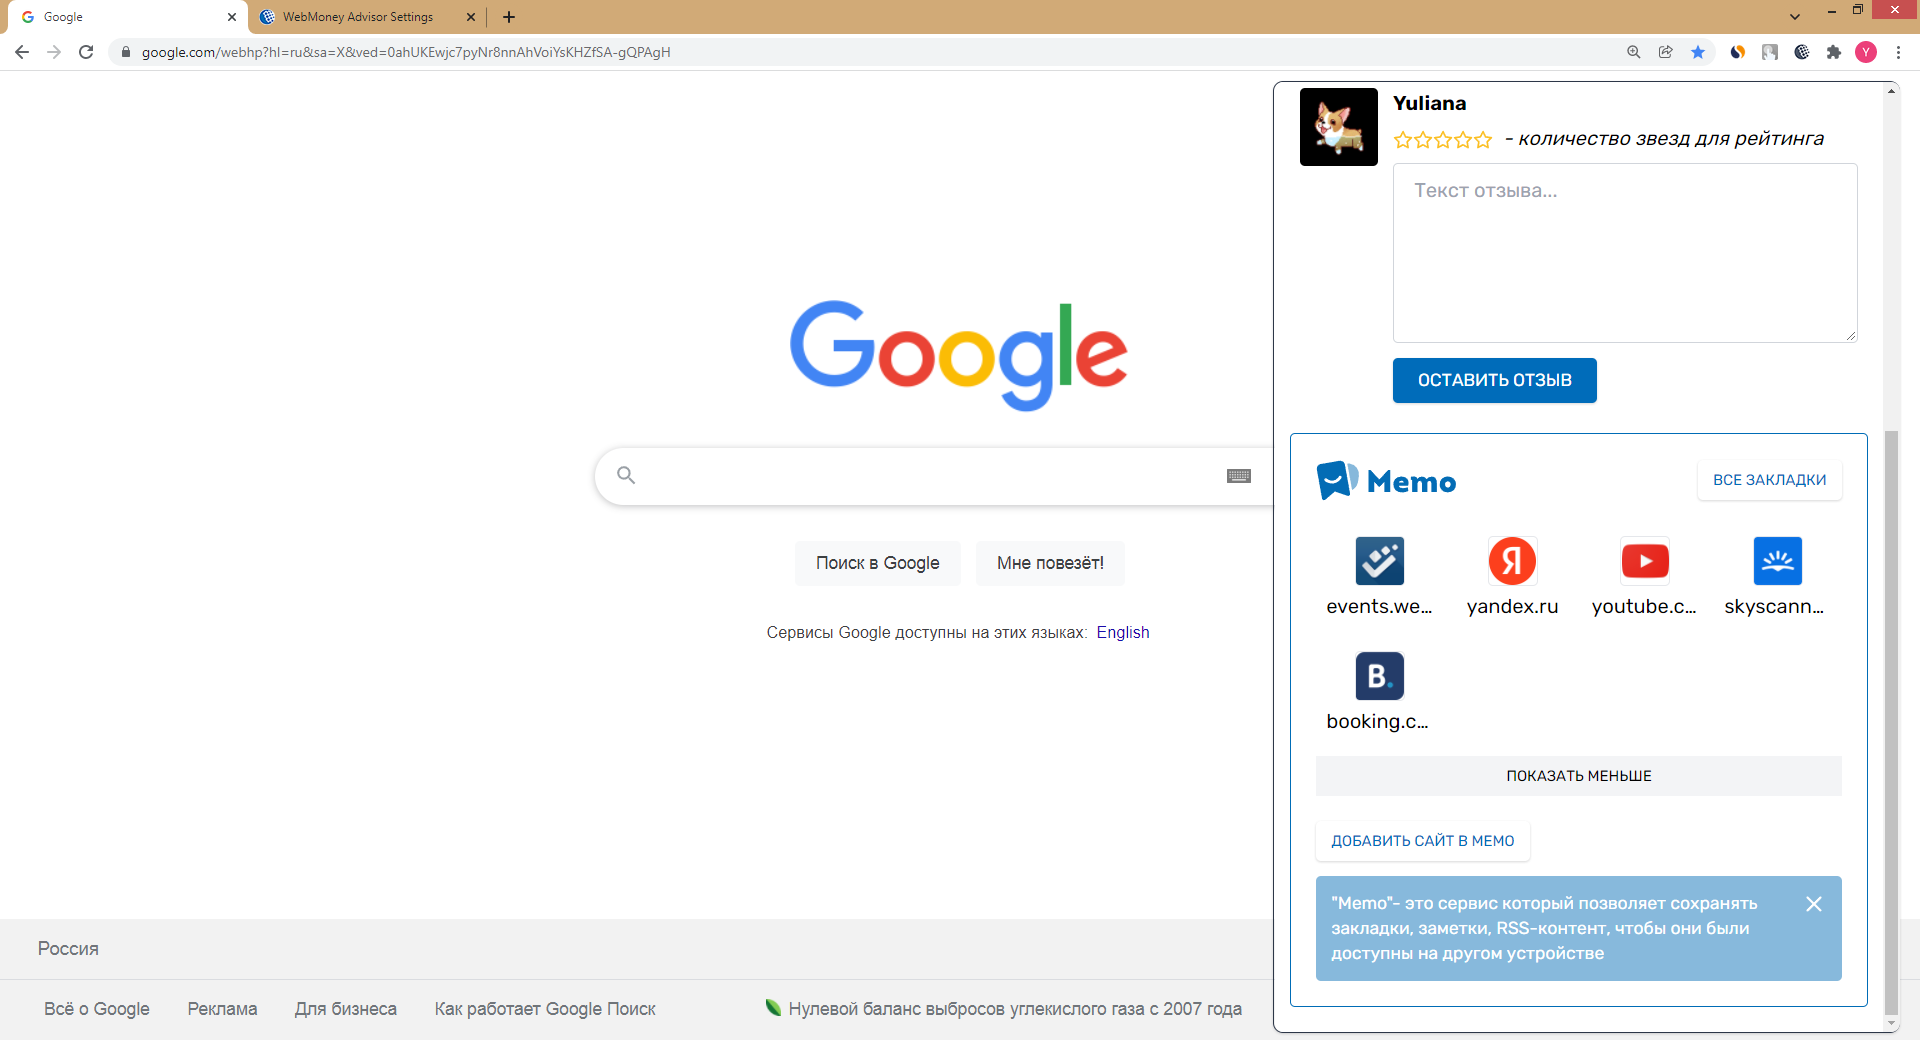
Task: Open ВСЕ ЗАКЛАДКИ in Memo
Action: point(1770,480)
